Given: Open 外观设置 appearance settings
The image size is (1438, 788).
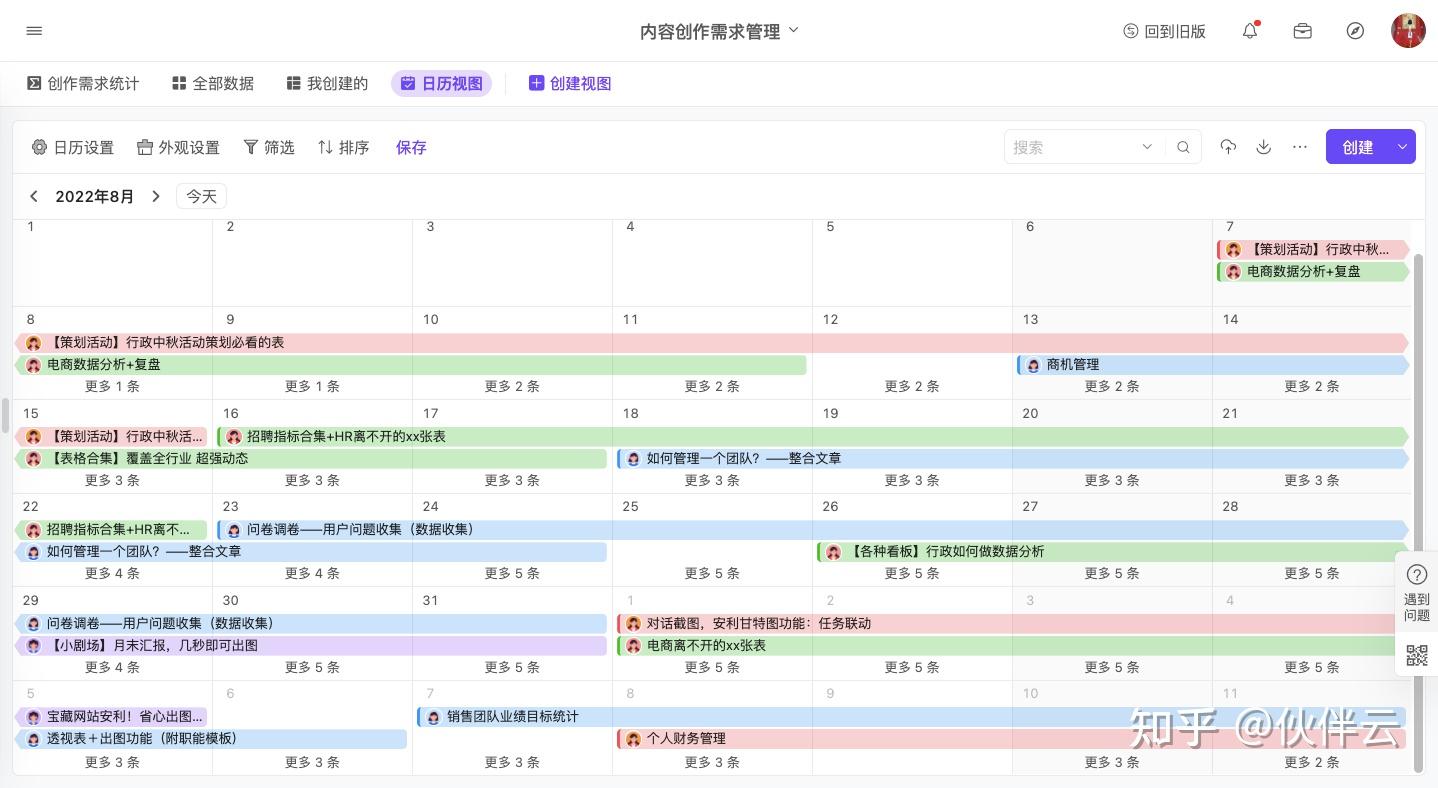Looking at the screenshot, I should coord(178,147).
